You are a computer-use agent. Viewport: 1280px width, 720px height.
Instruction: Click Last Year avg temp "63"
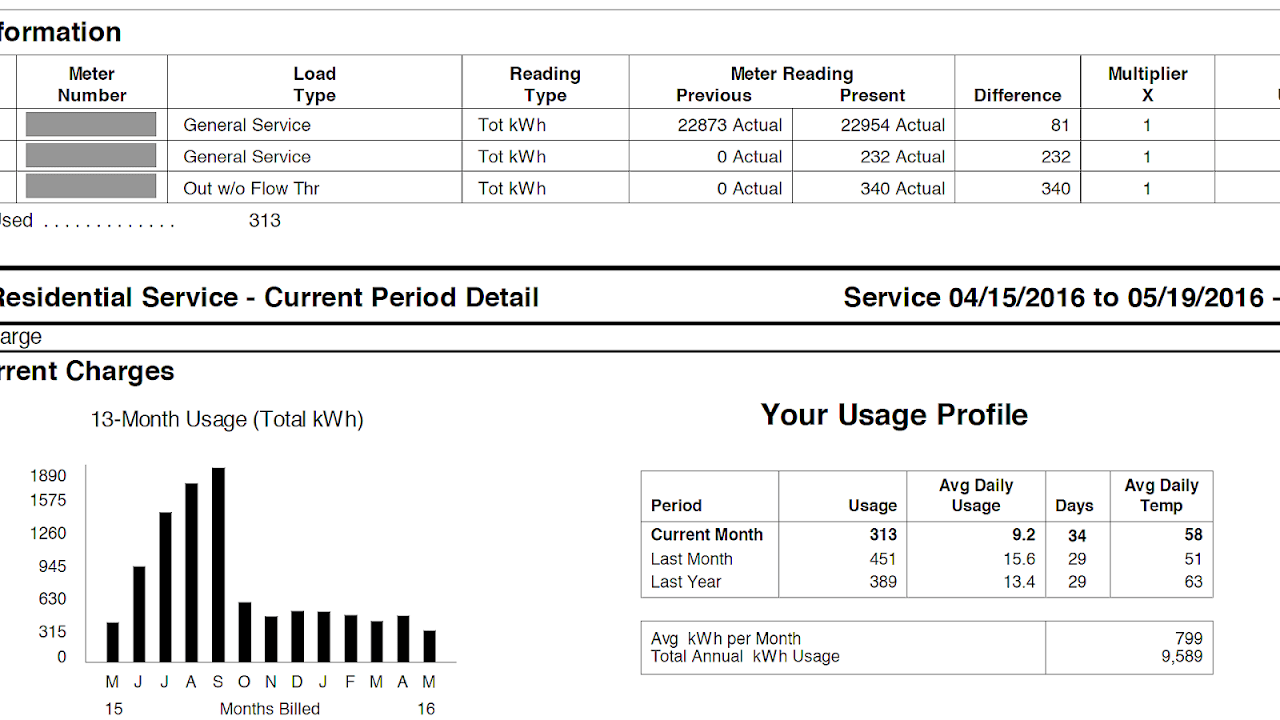1193,582
